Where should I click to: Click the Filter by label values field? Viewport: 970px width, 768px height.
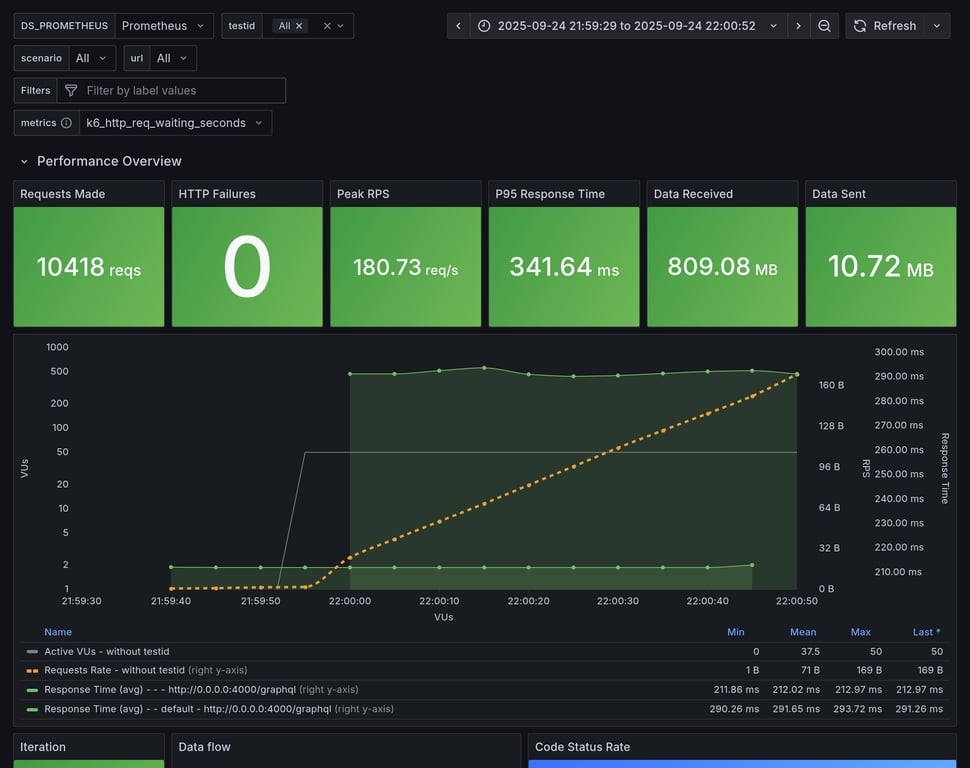coord(180,91)
